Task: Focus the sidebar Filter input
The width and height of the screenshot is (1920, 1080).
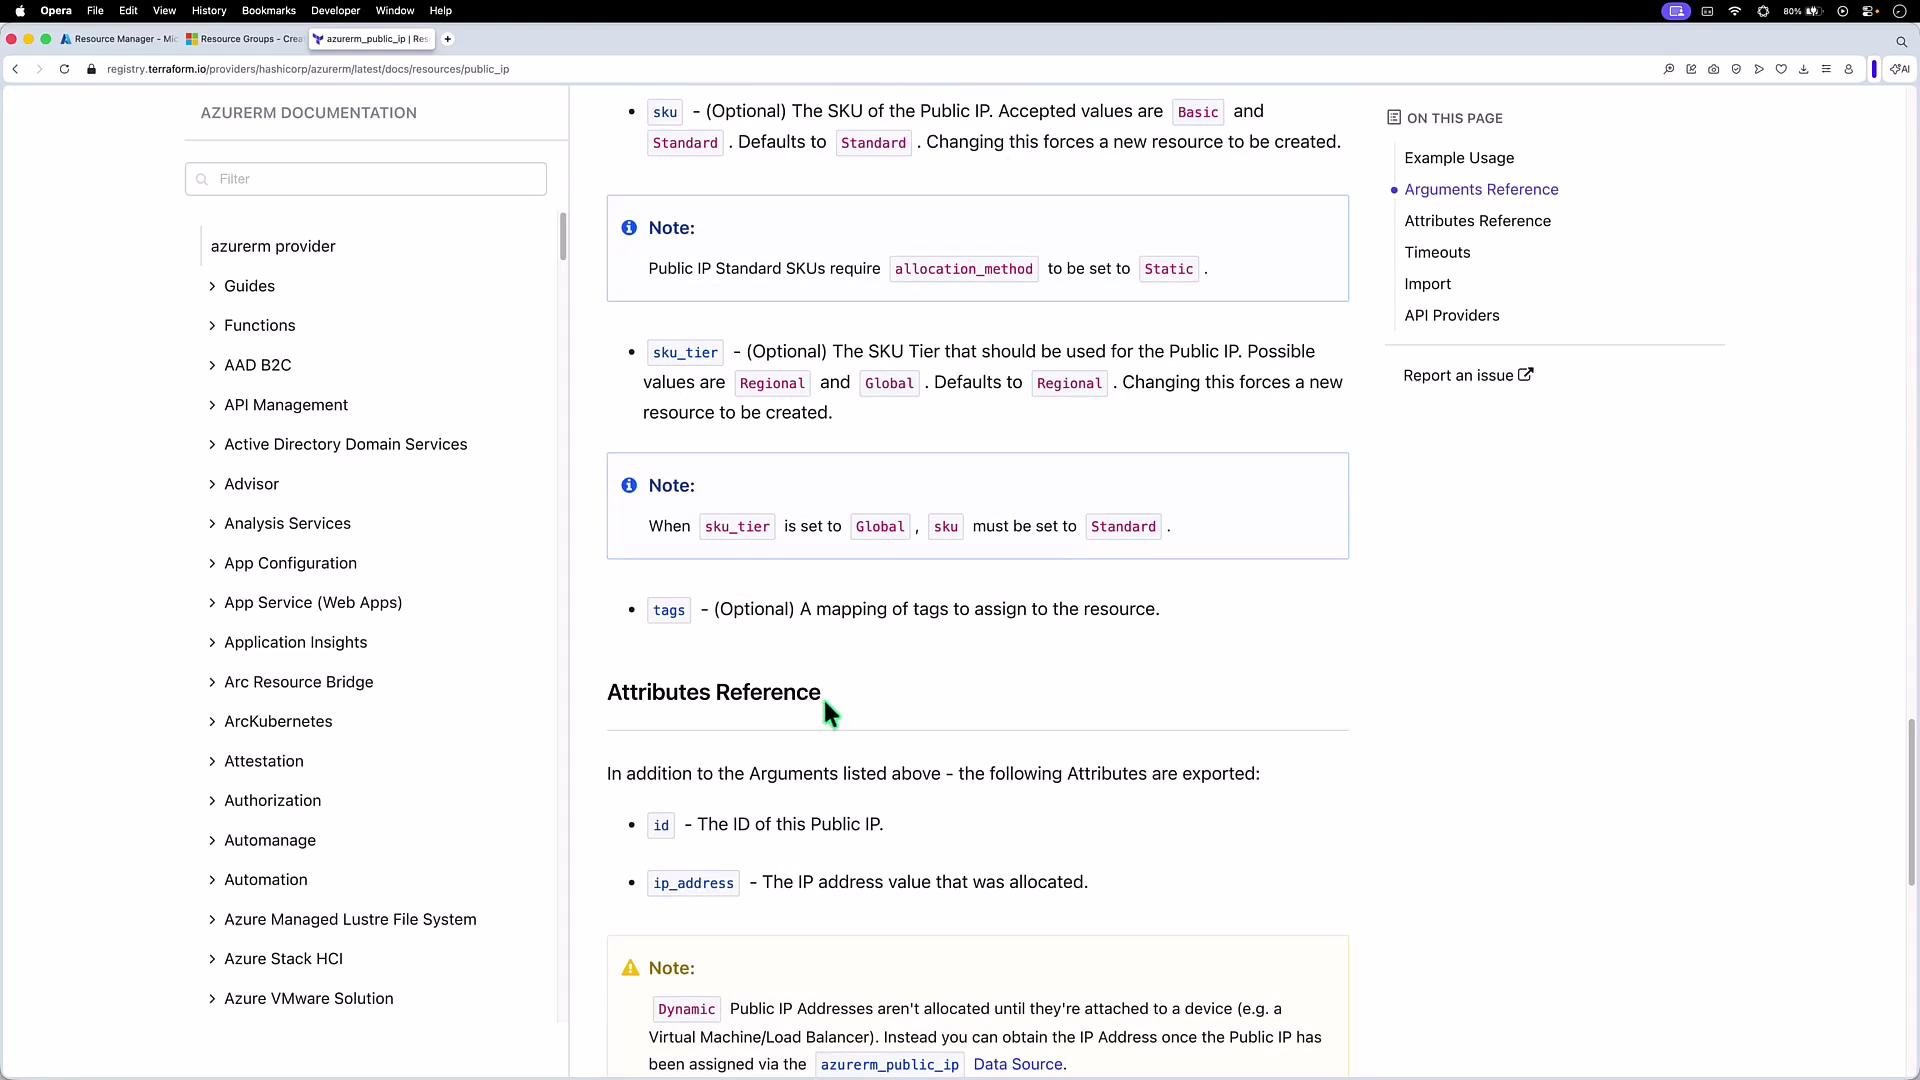Action: pyautogui.click(x=366, y=179)
